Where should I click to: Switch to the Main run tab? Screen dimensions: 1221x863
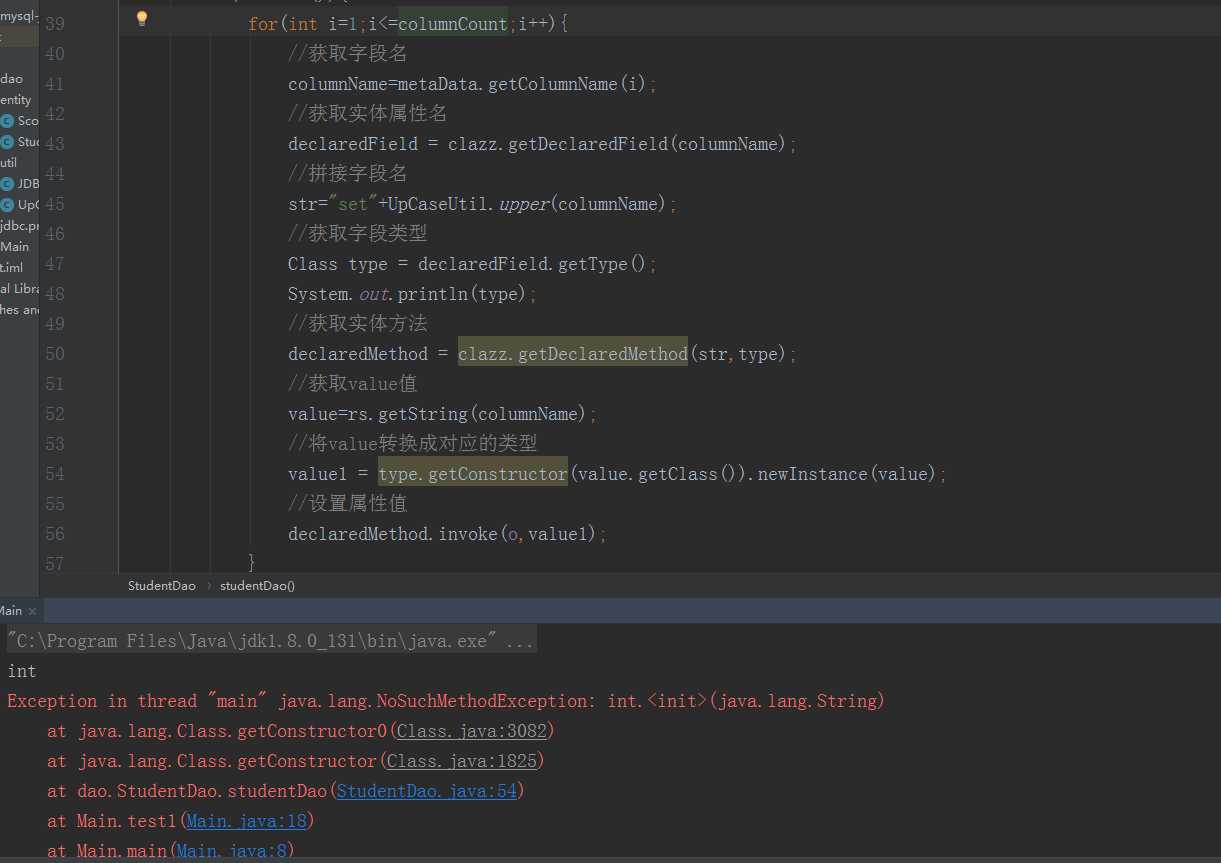(x=11, y=611)
